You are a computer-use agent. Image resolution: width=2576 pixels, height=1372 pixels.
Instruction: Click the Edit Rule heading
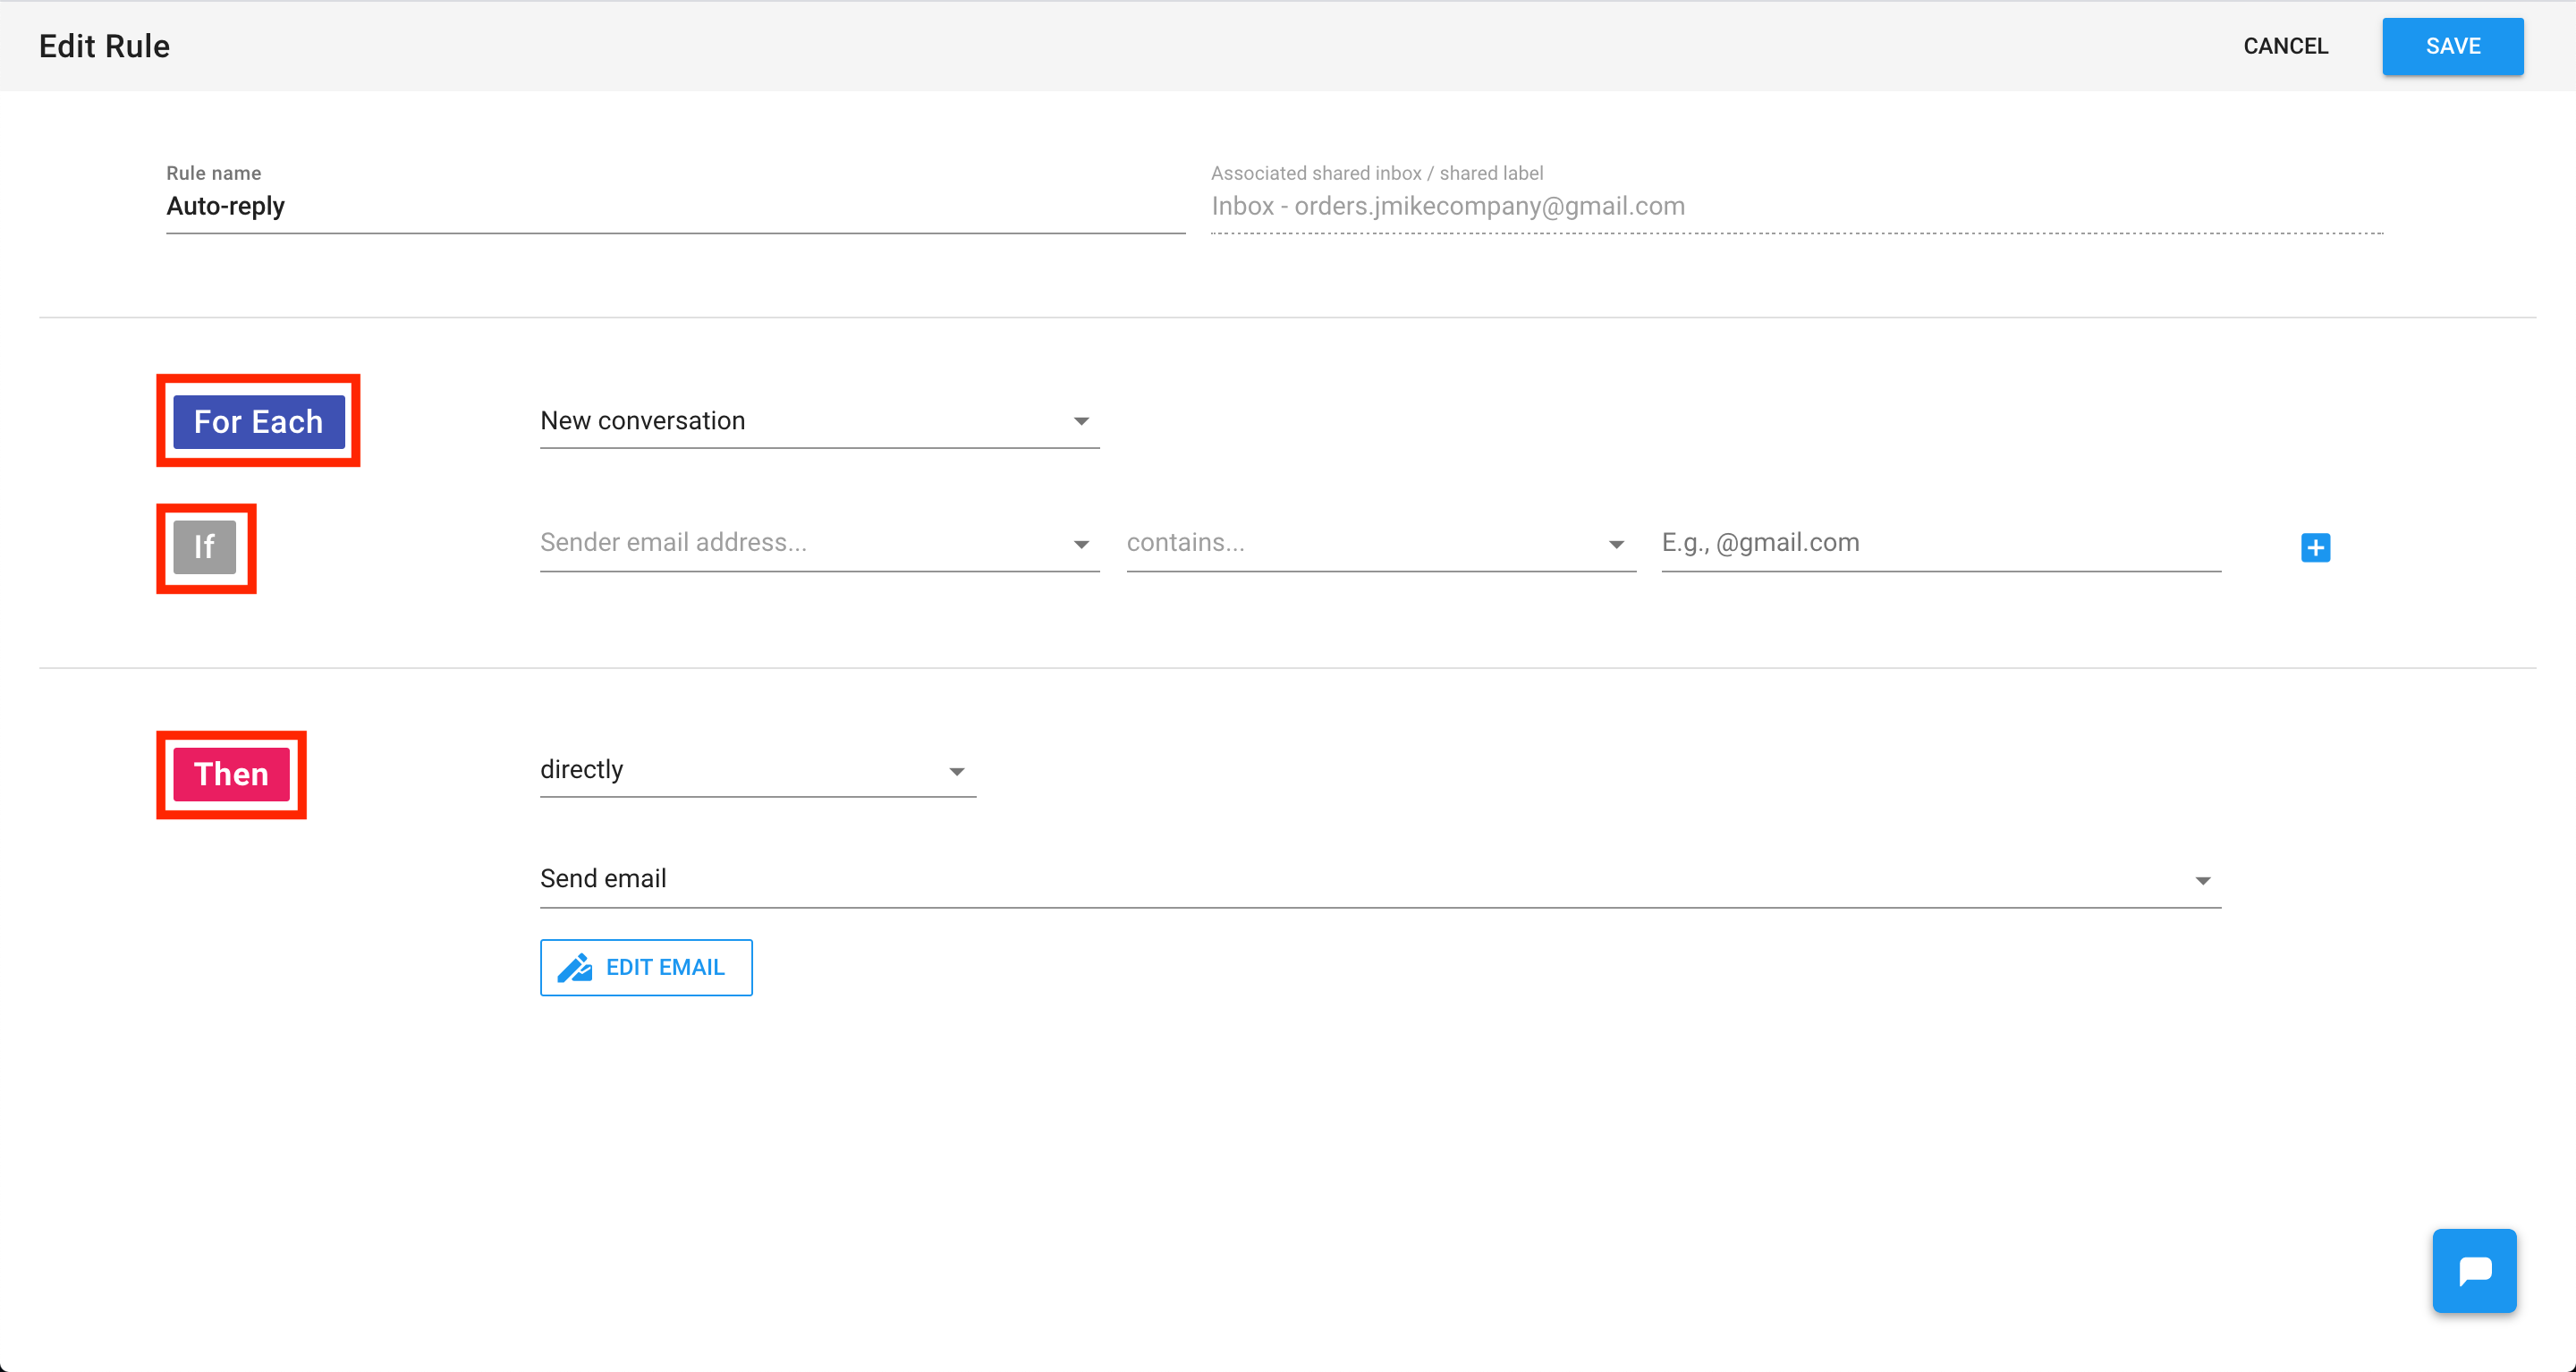click(104, 46)
